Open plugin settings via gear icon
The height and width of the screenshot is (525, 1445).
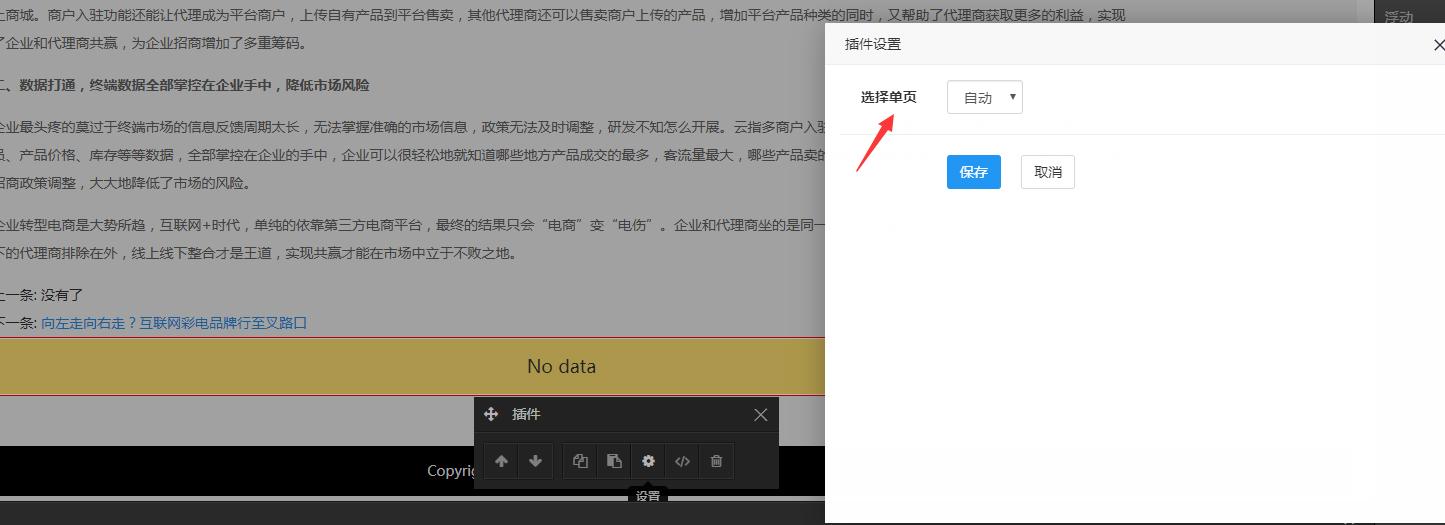coord(648,461)
